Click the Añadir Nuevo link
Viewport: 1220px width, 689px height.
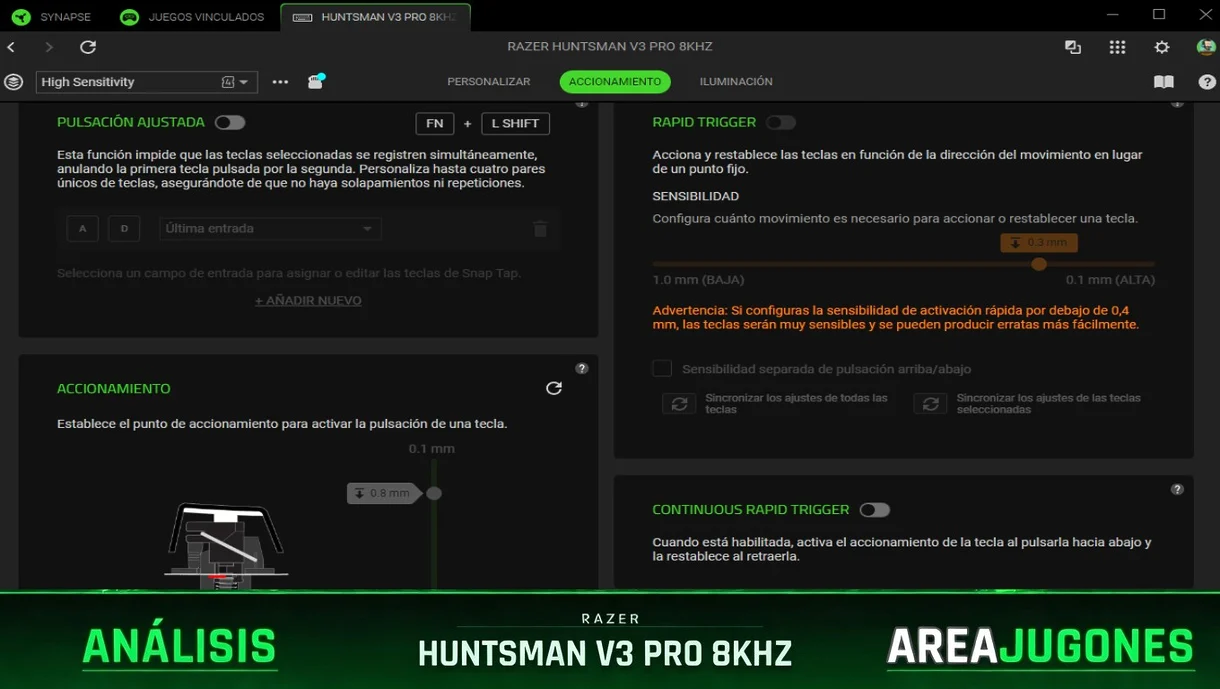pyautogui.click(x=308, y=300)
